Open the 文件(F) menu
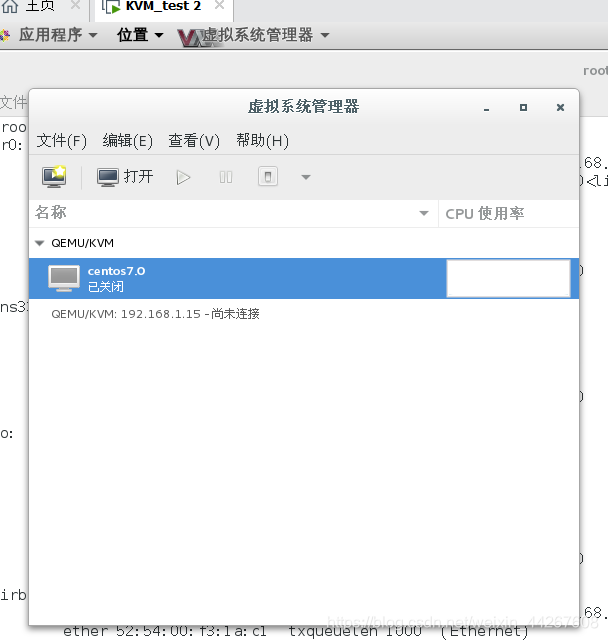Screen dimensions: 608x641 click(62, 141)
